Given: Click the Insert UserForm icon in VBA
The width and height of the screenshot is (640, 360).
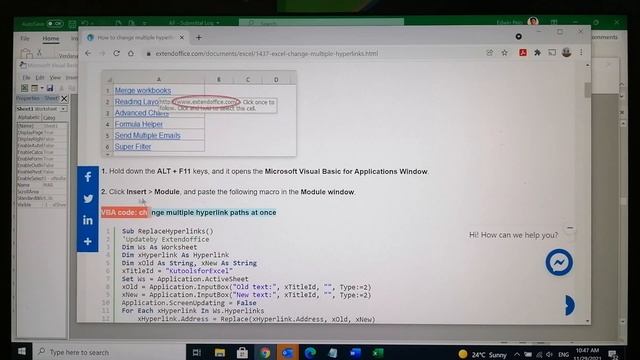Looking at the screenshot, I should coord(34,88).
